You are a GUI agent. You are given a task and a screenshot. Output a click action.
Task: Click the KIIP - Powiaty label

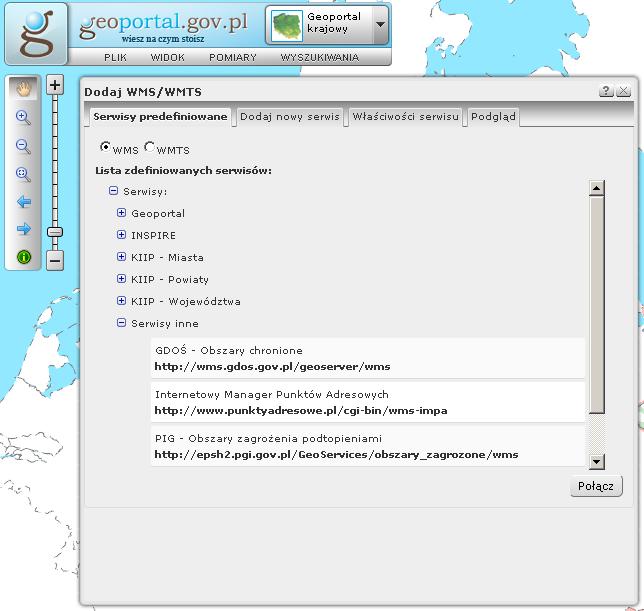[x=170, y=280]
